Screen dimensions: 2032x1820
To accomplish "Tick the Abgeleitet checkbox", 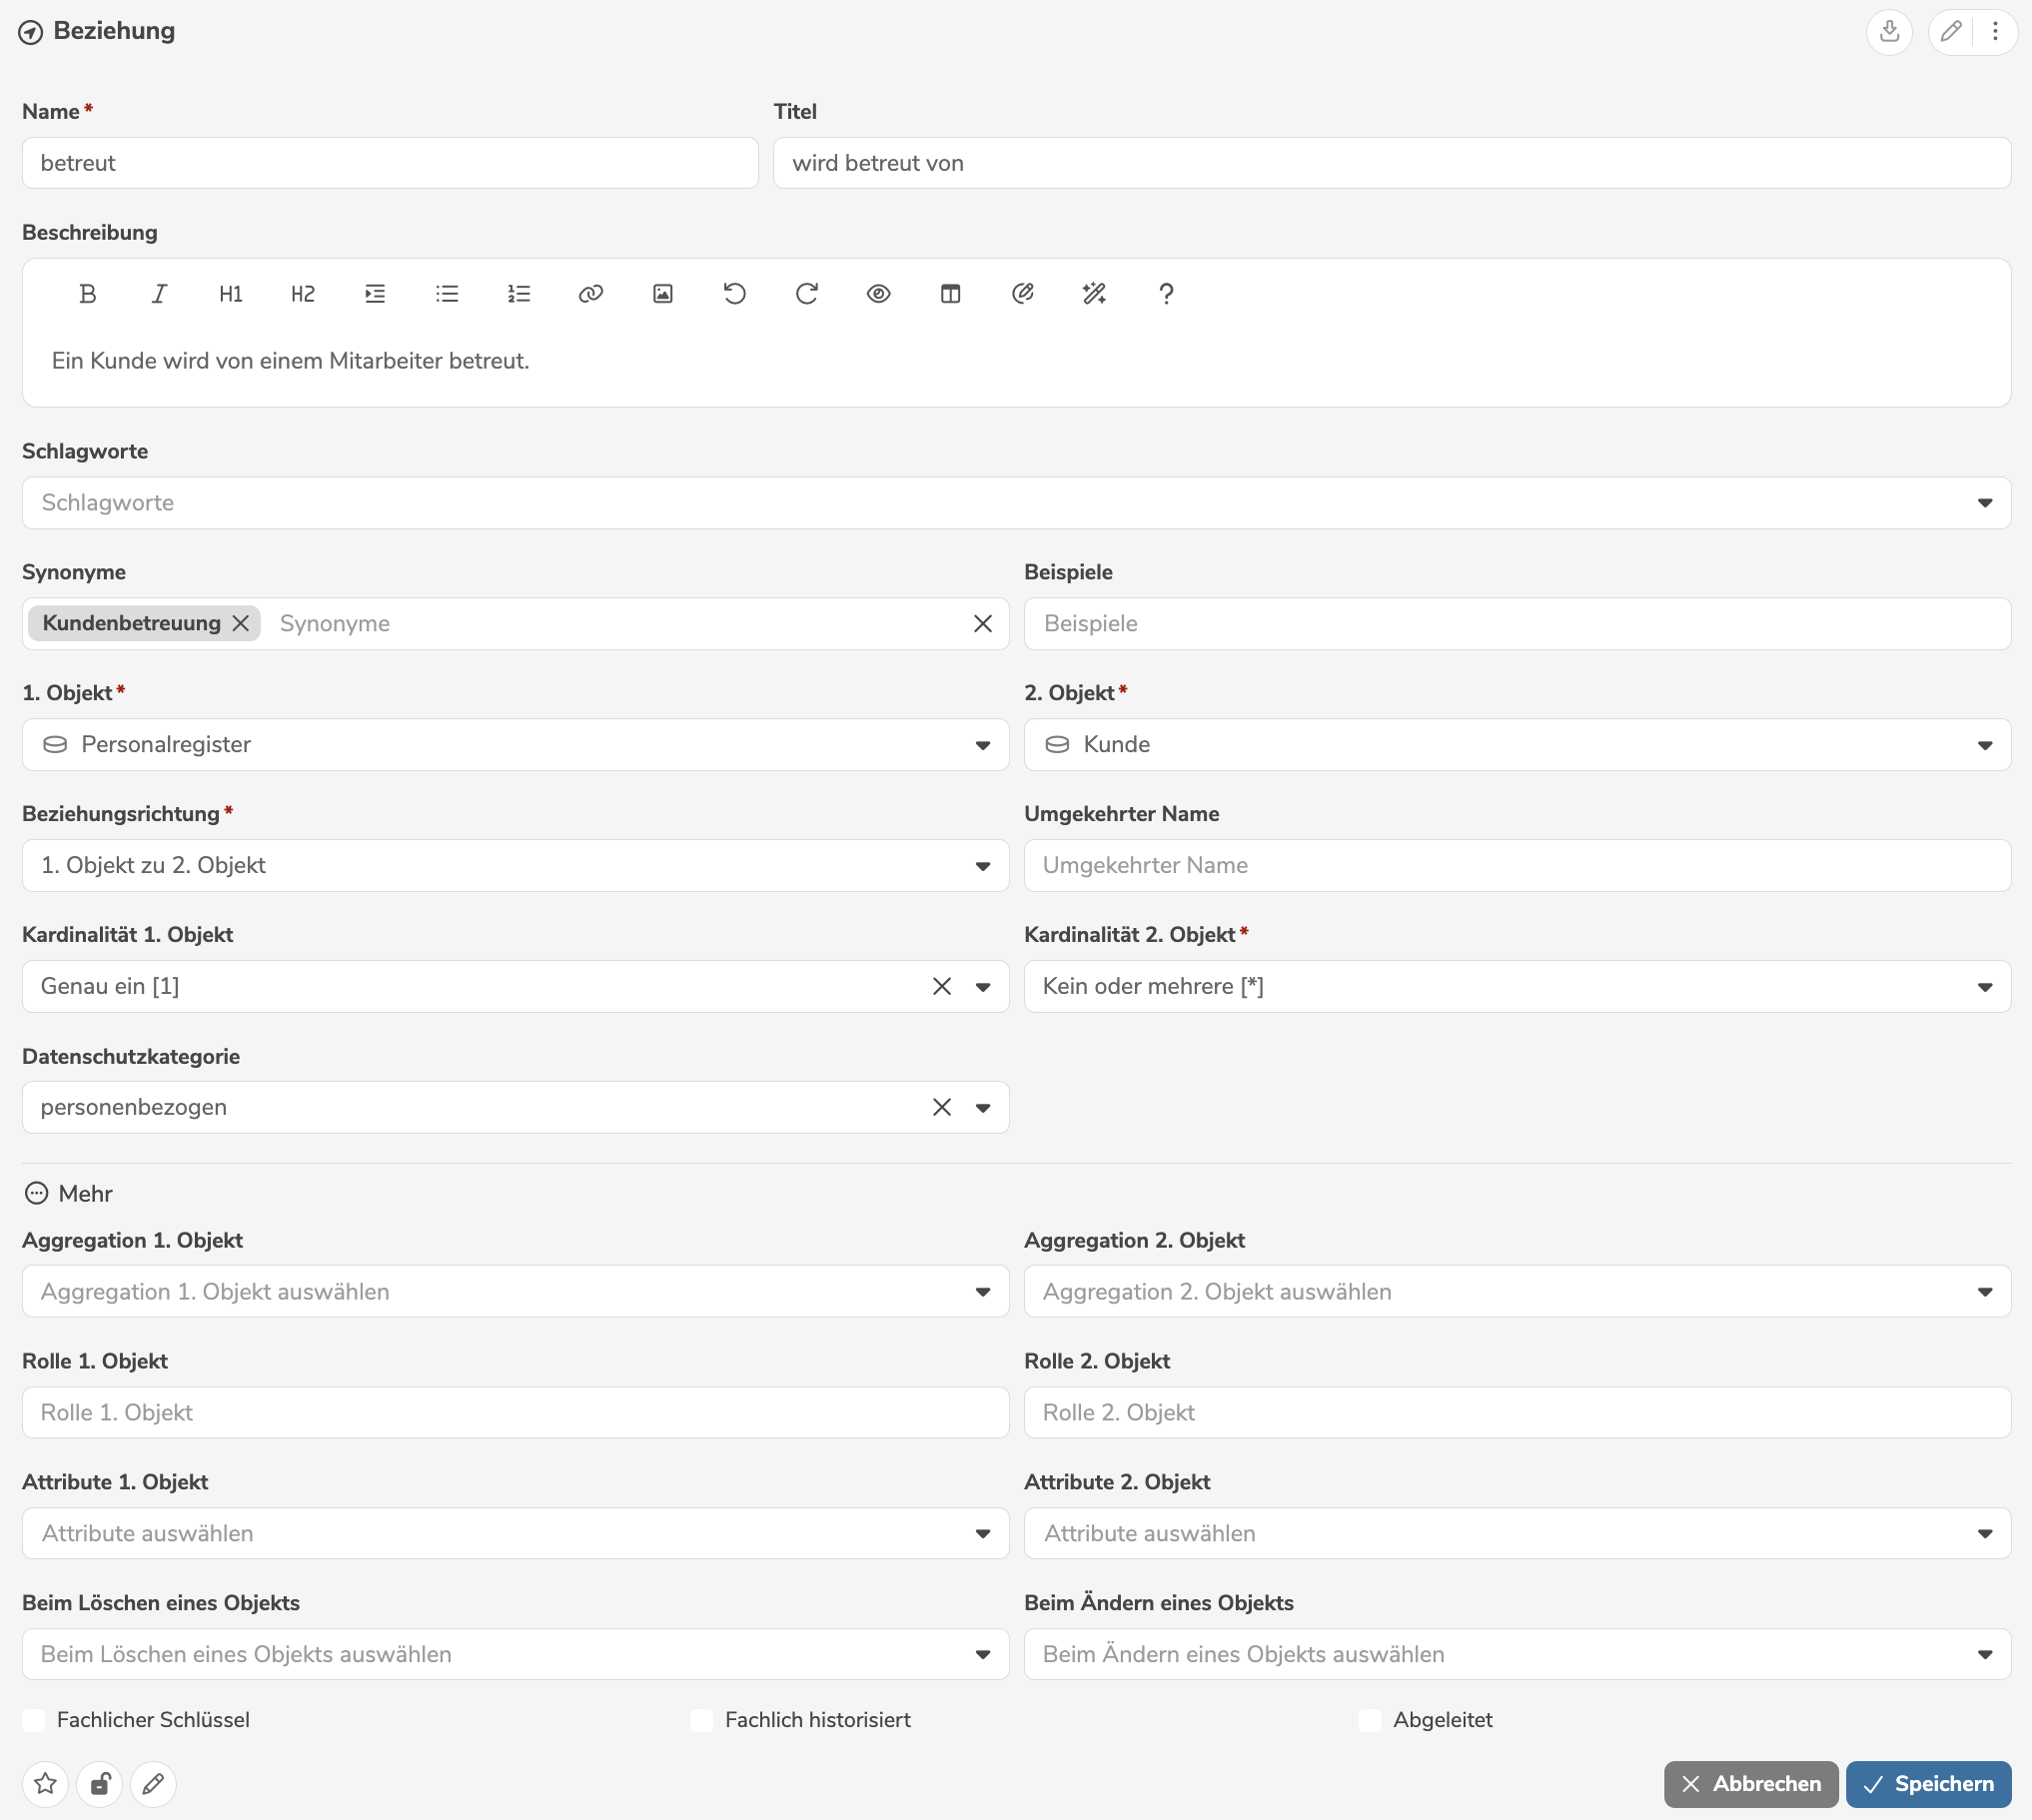I will (1370, 1720).
